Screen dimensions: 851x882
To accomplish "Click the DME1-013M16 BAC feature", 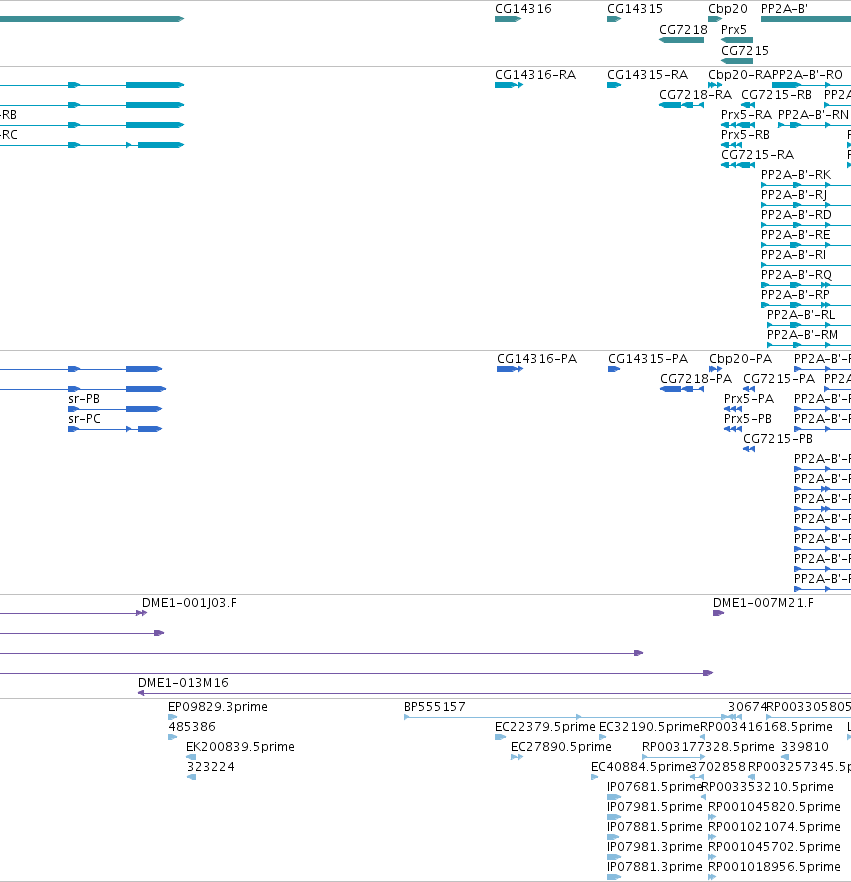I will click(x=494, y=693).
